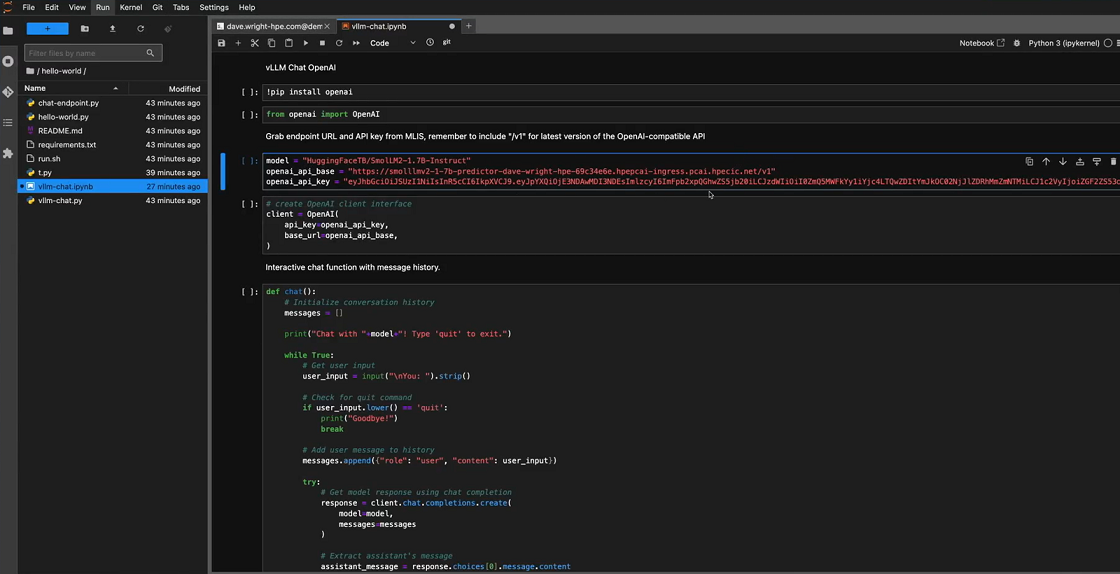Viewport: 1120px width, 574px height.
Task: Click the Filter files by name field
Action: 93,53
